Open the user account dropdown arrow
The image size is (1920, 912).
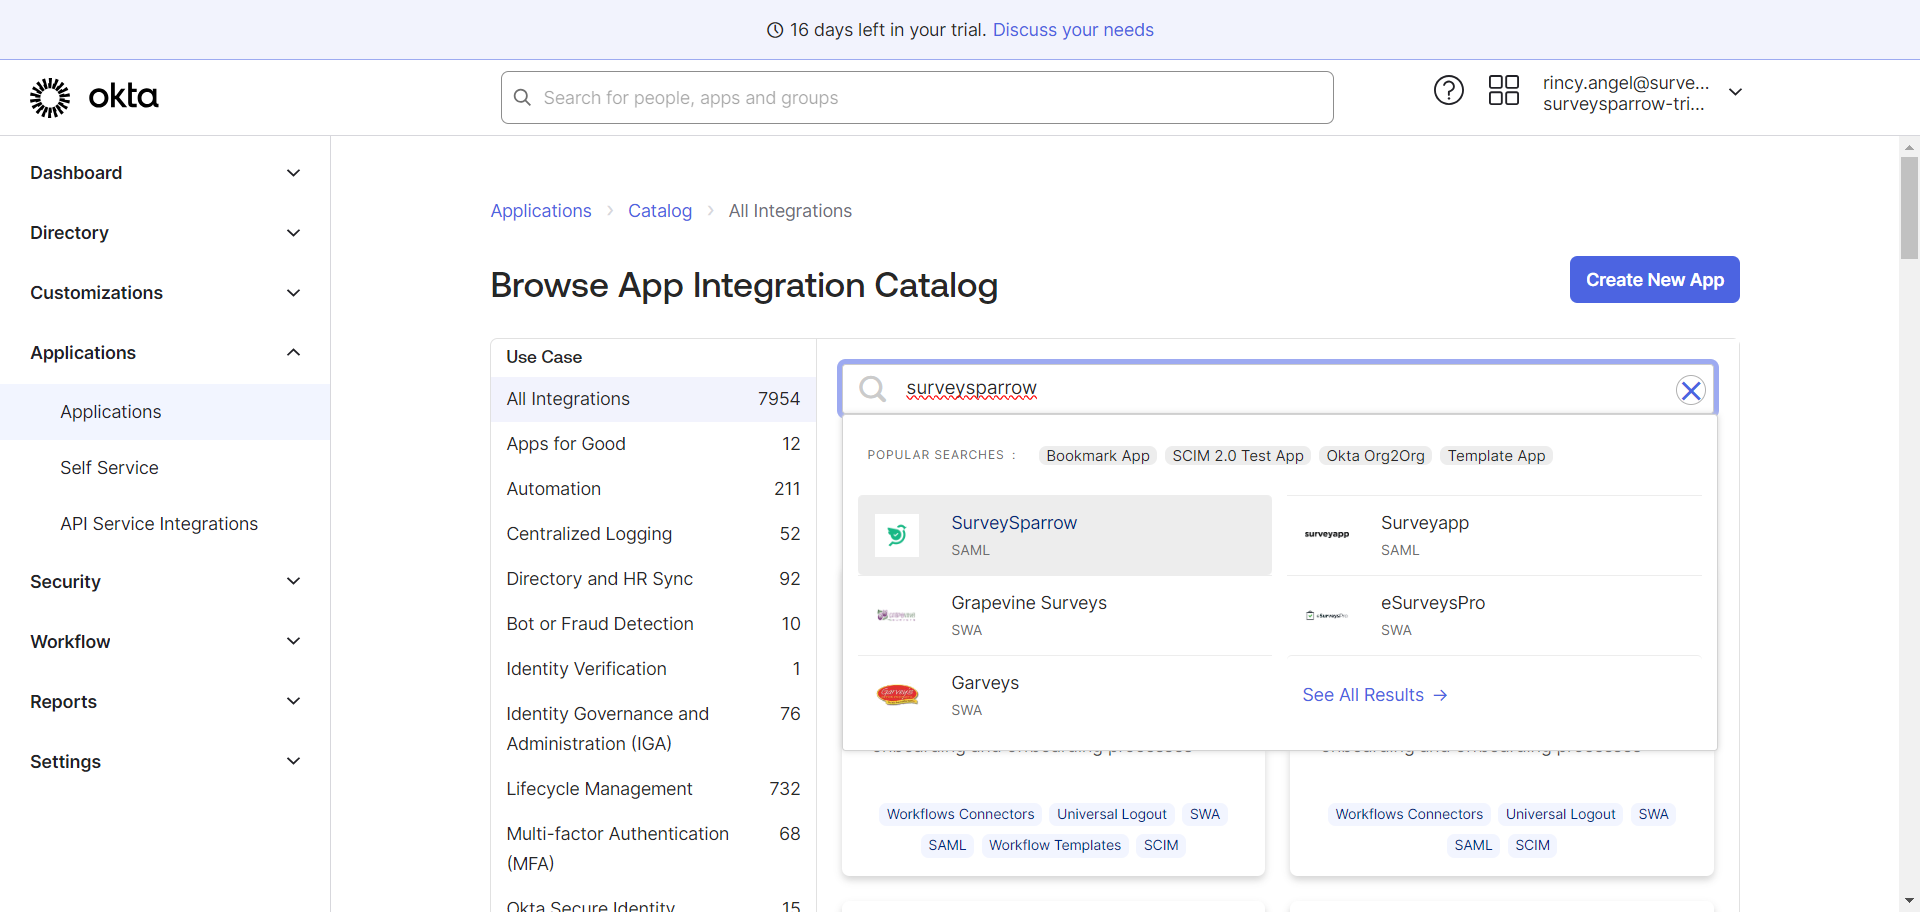1736,92
